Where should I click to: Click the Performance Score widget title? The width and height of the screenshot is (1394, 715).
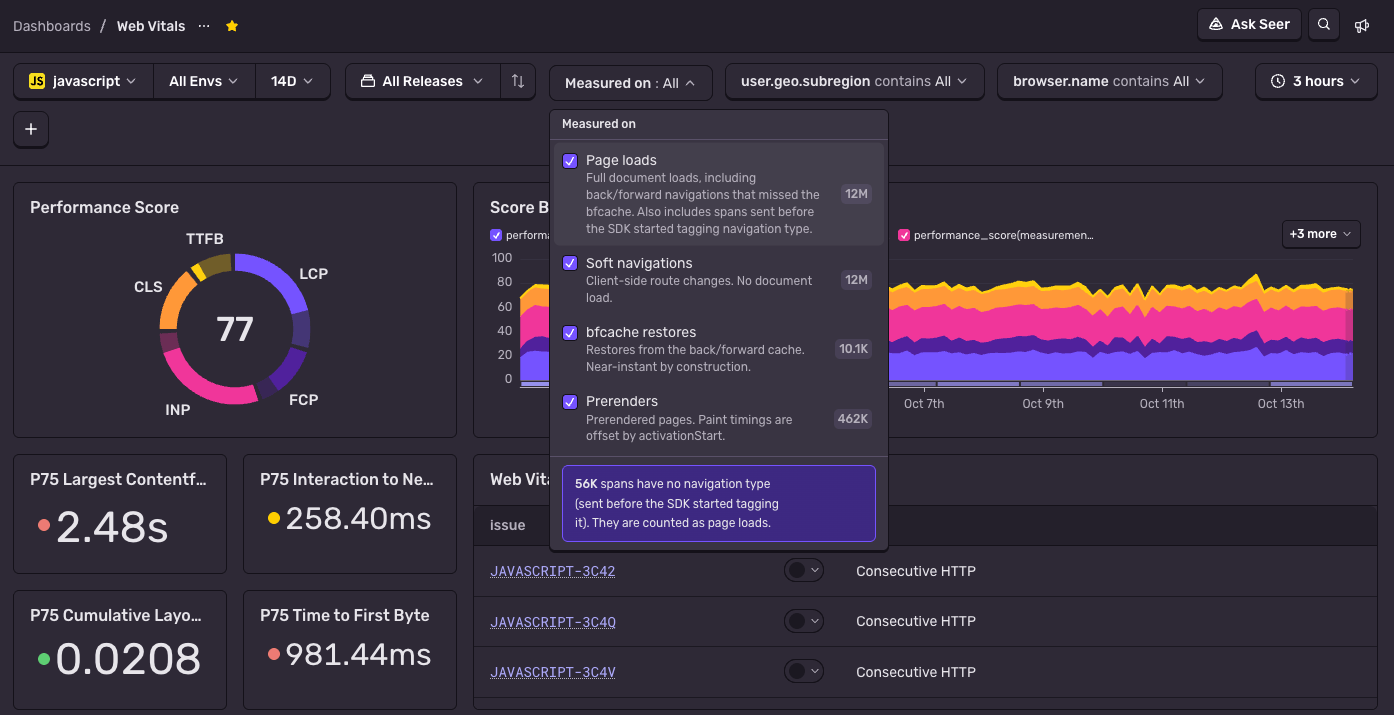tap(104, 207)
